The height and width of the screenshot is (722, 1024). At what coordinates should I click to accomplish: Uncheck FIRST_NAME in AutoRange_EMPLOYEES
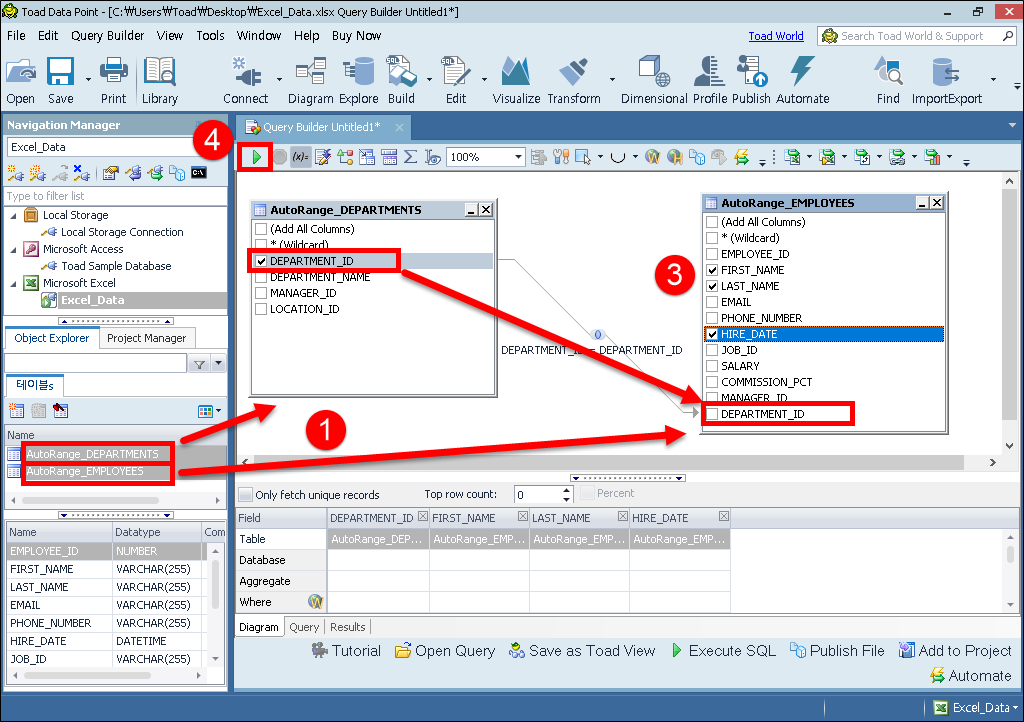[x=712, y=270]
